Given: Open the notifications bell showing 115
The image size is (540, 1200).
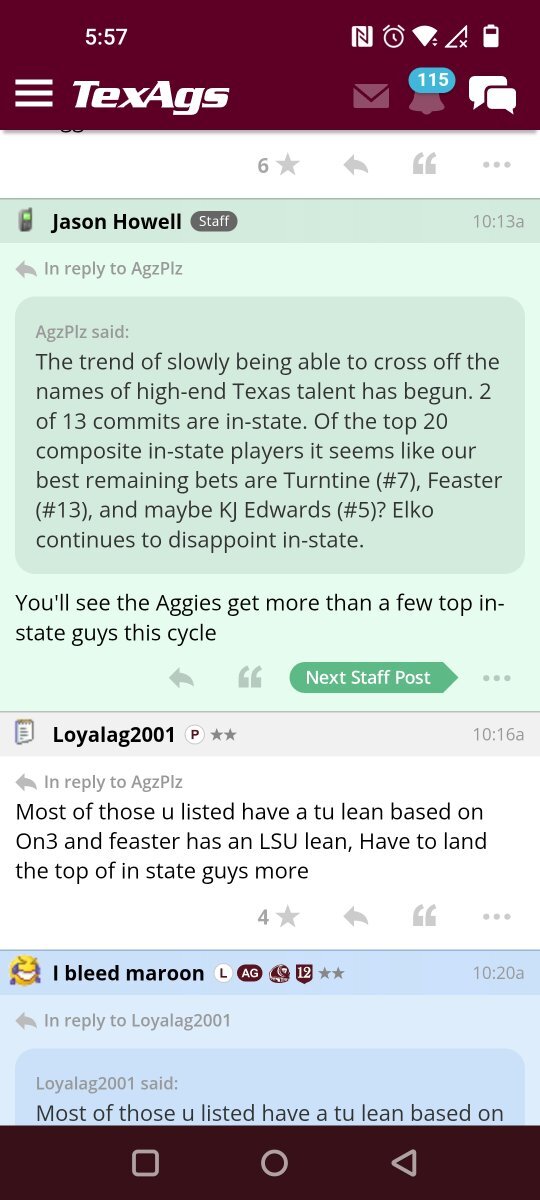Looking at the screenshot, I should pos(427,92).
